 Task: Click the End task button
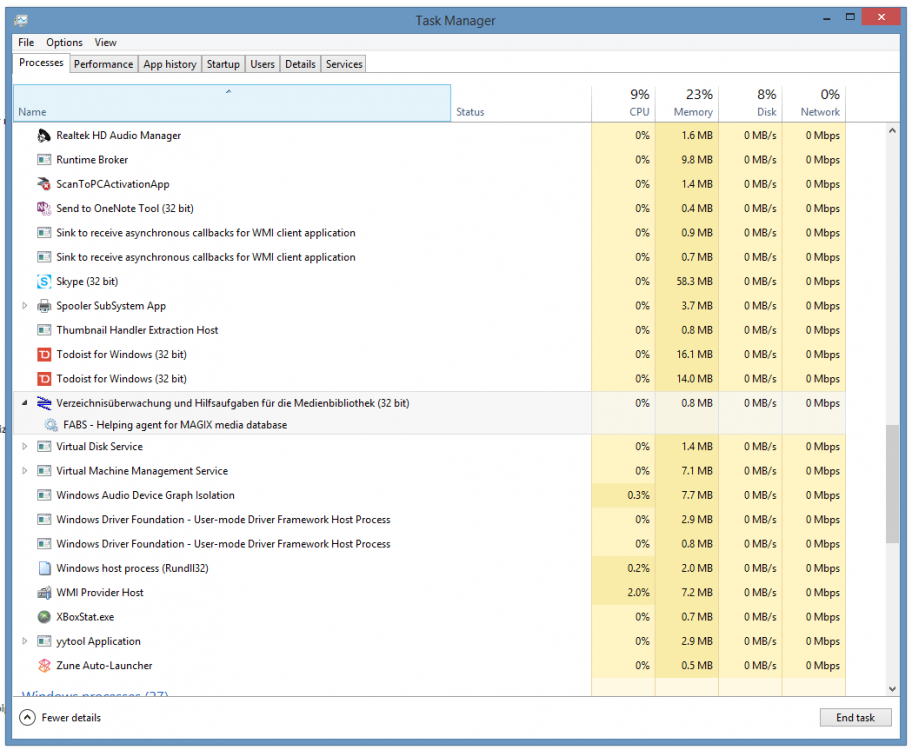855,717
